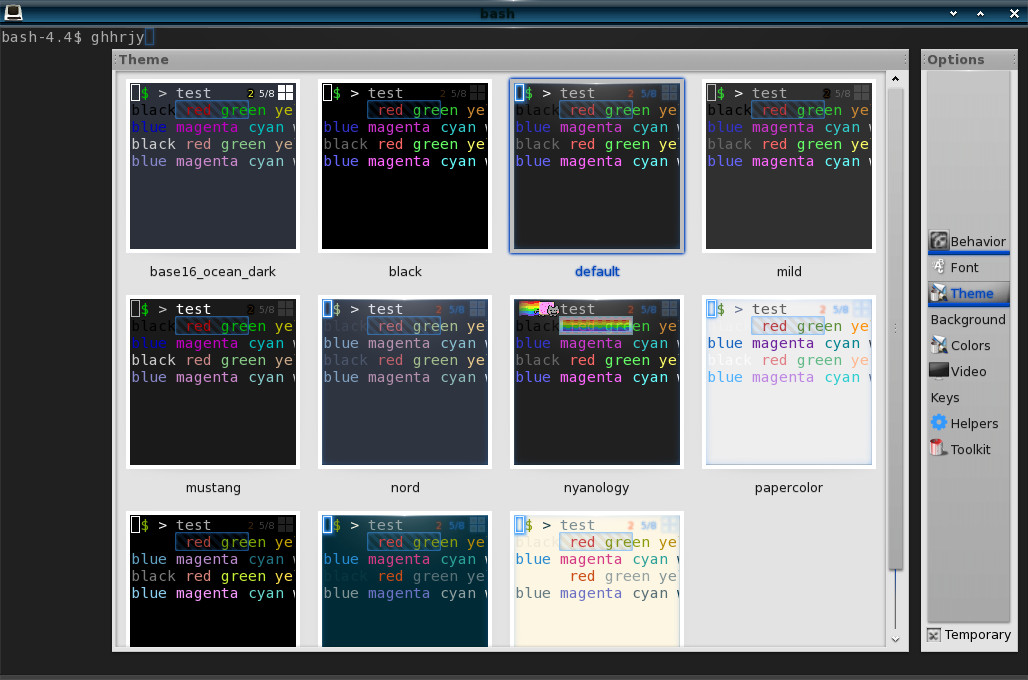Open the Video options section
Image resolution: width=1028 pixels, height=680 pixels.
coord(968,371)
